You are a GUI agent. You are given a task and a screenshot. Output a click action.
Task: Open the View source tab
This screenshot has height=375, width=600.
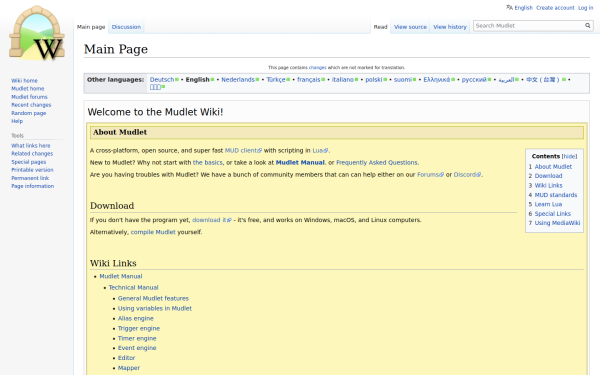pyautogui.click(x=410, y=27)
